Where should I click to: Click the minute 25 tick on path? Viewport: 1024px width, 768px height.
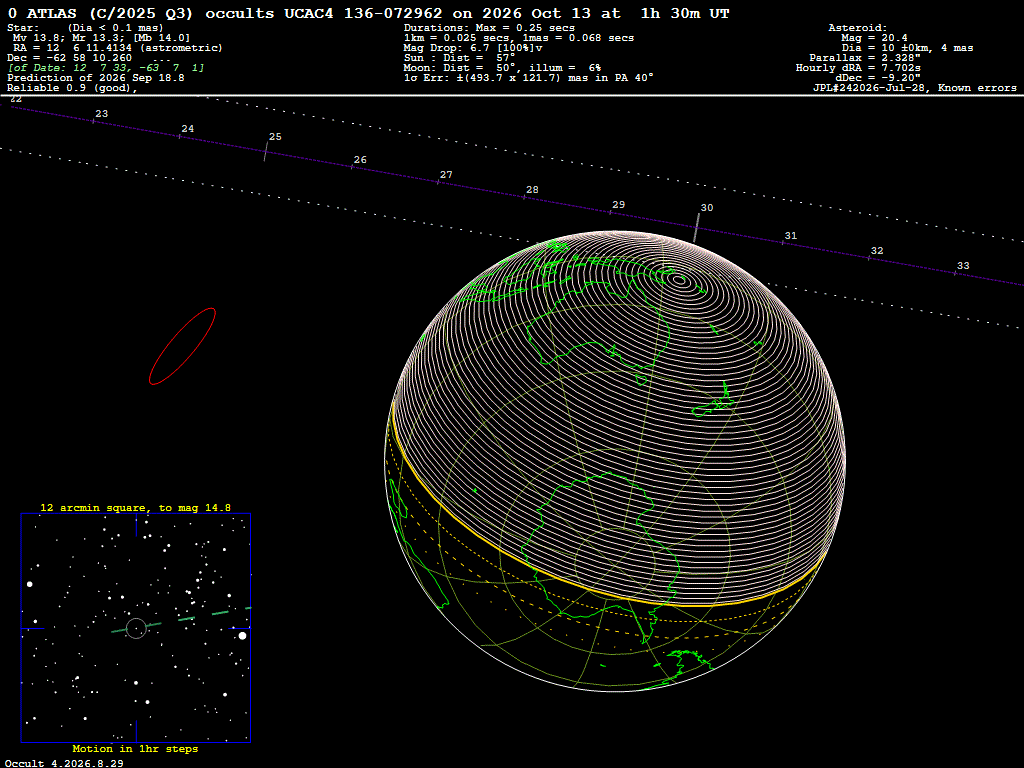tap(266, 152)
